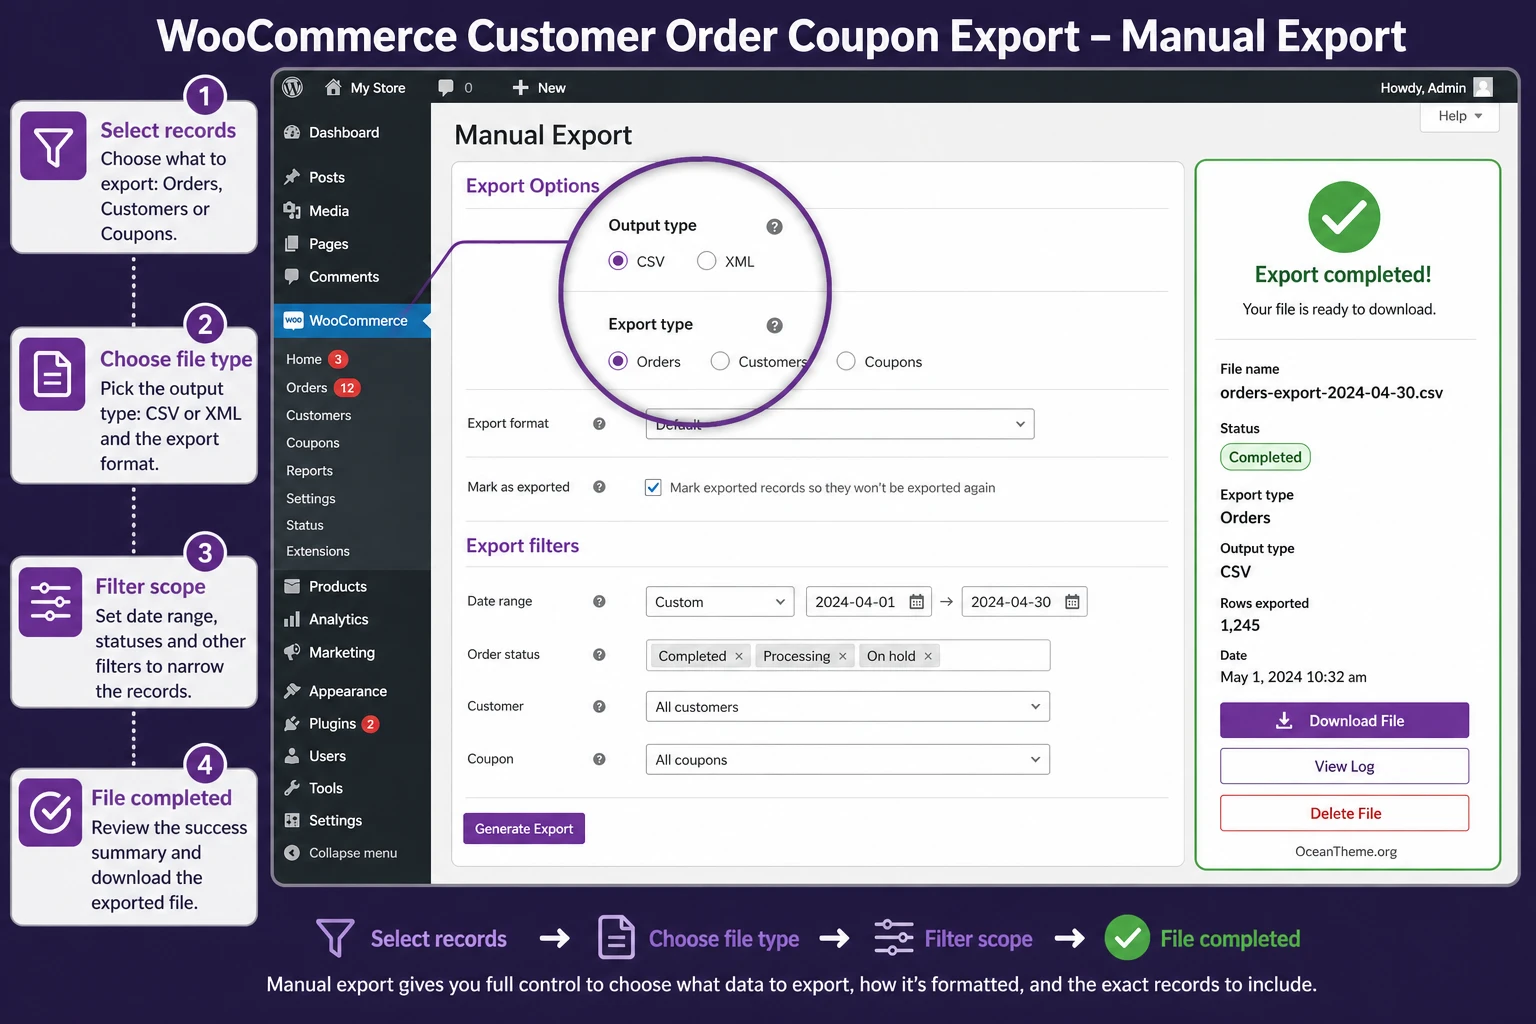Open the Custom date range dropdown
1536x1024 pixels.
(720, 601)
